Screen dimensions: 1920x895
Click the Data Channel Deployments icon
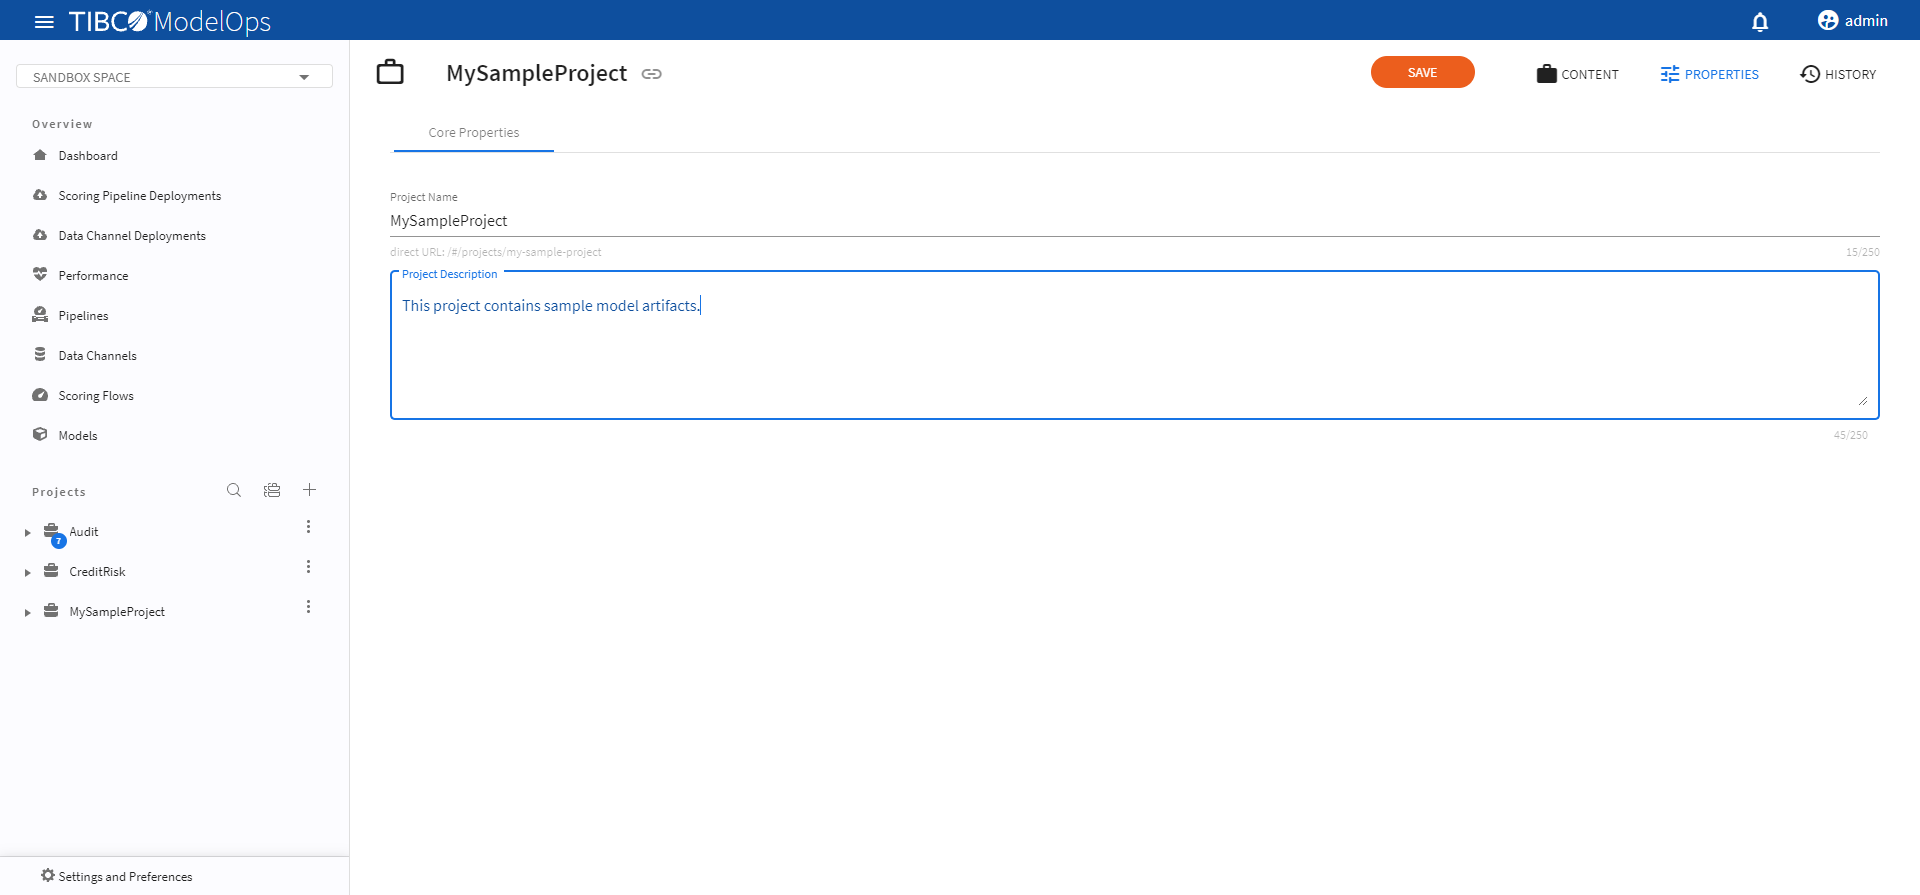pyautogui.click(x=40, y=235)
